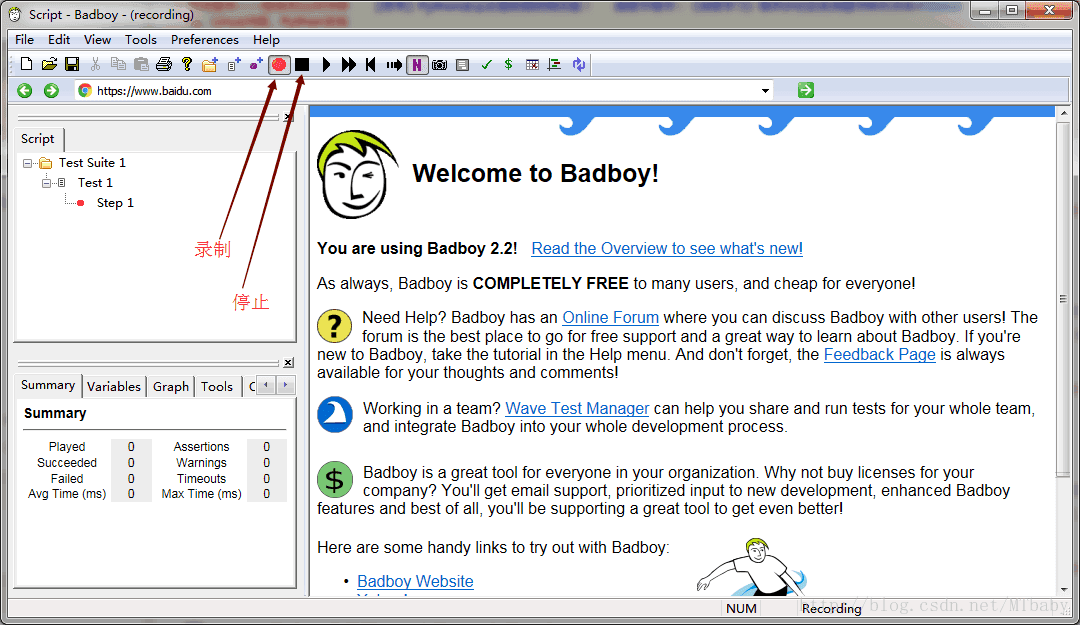The width and height of the screenshot is (1080, 625).
Task: Open the File menu
Action: click(x=24, y=40)
